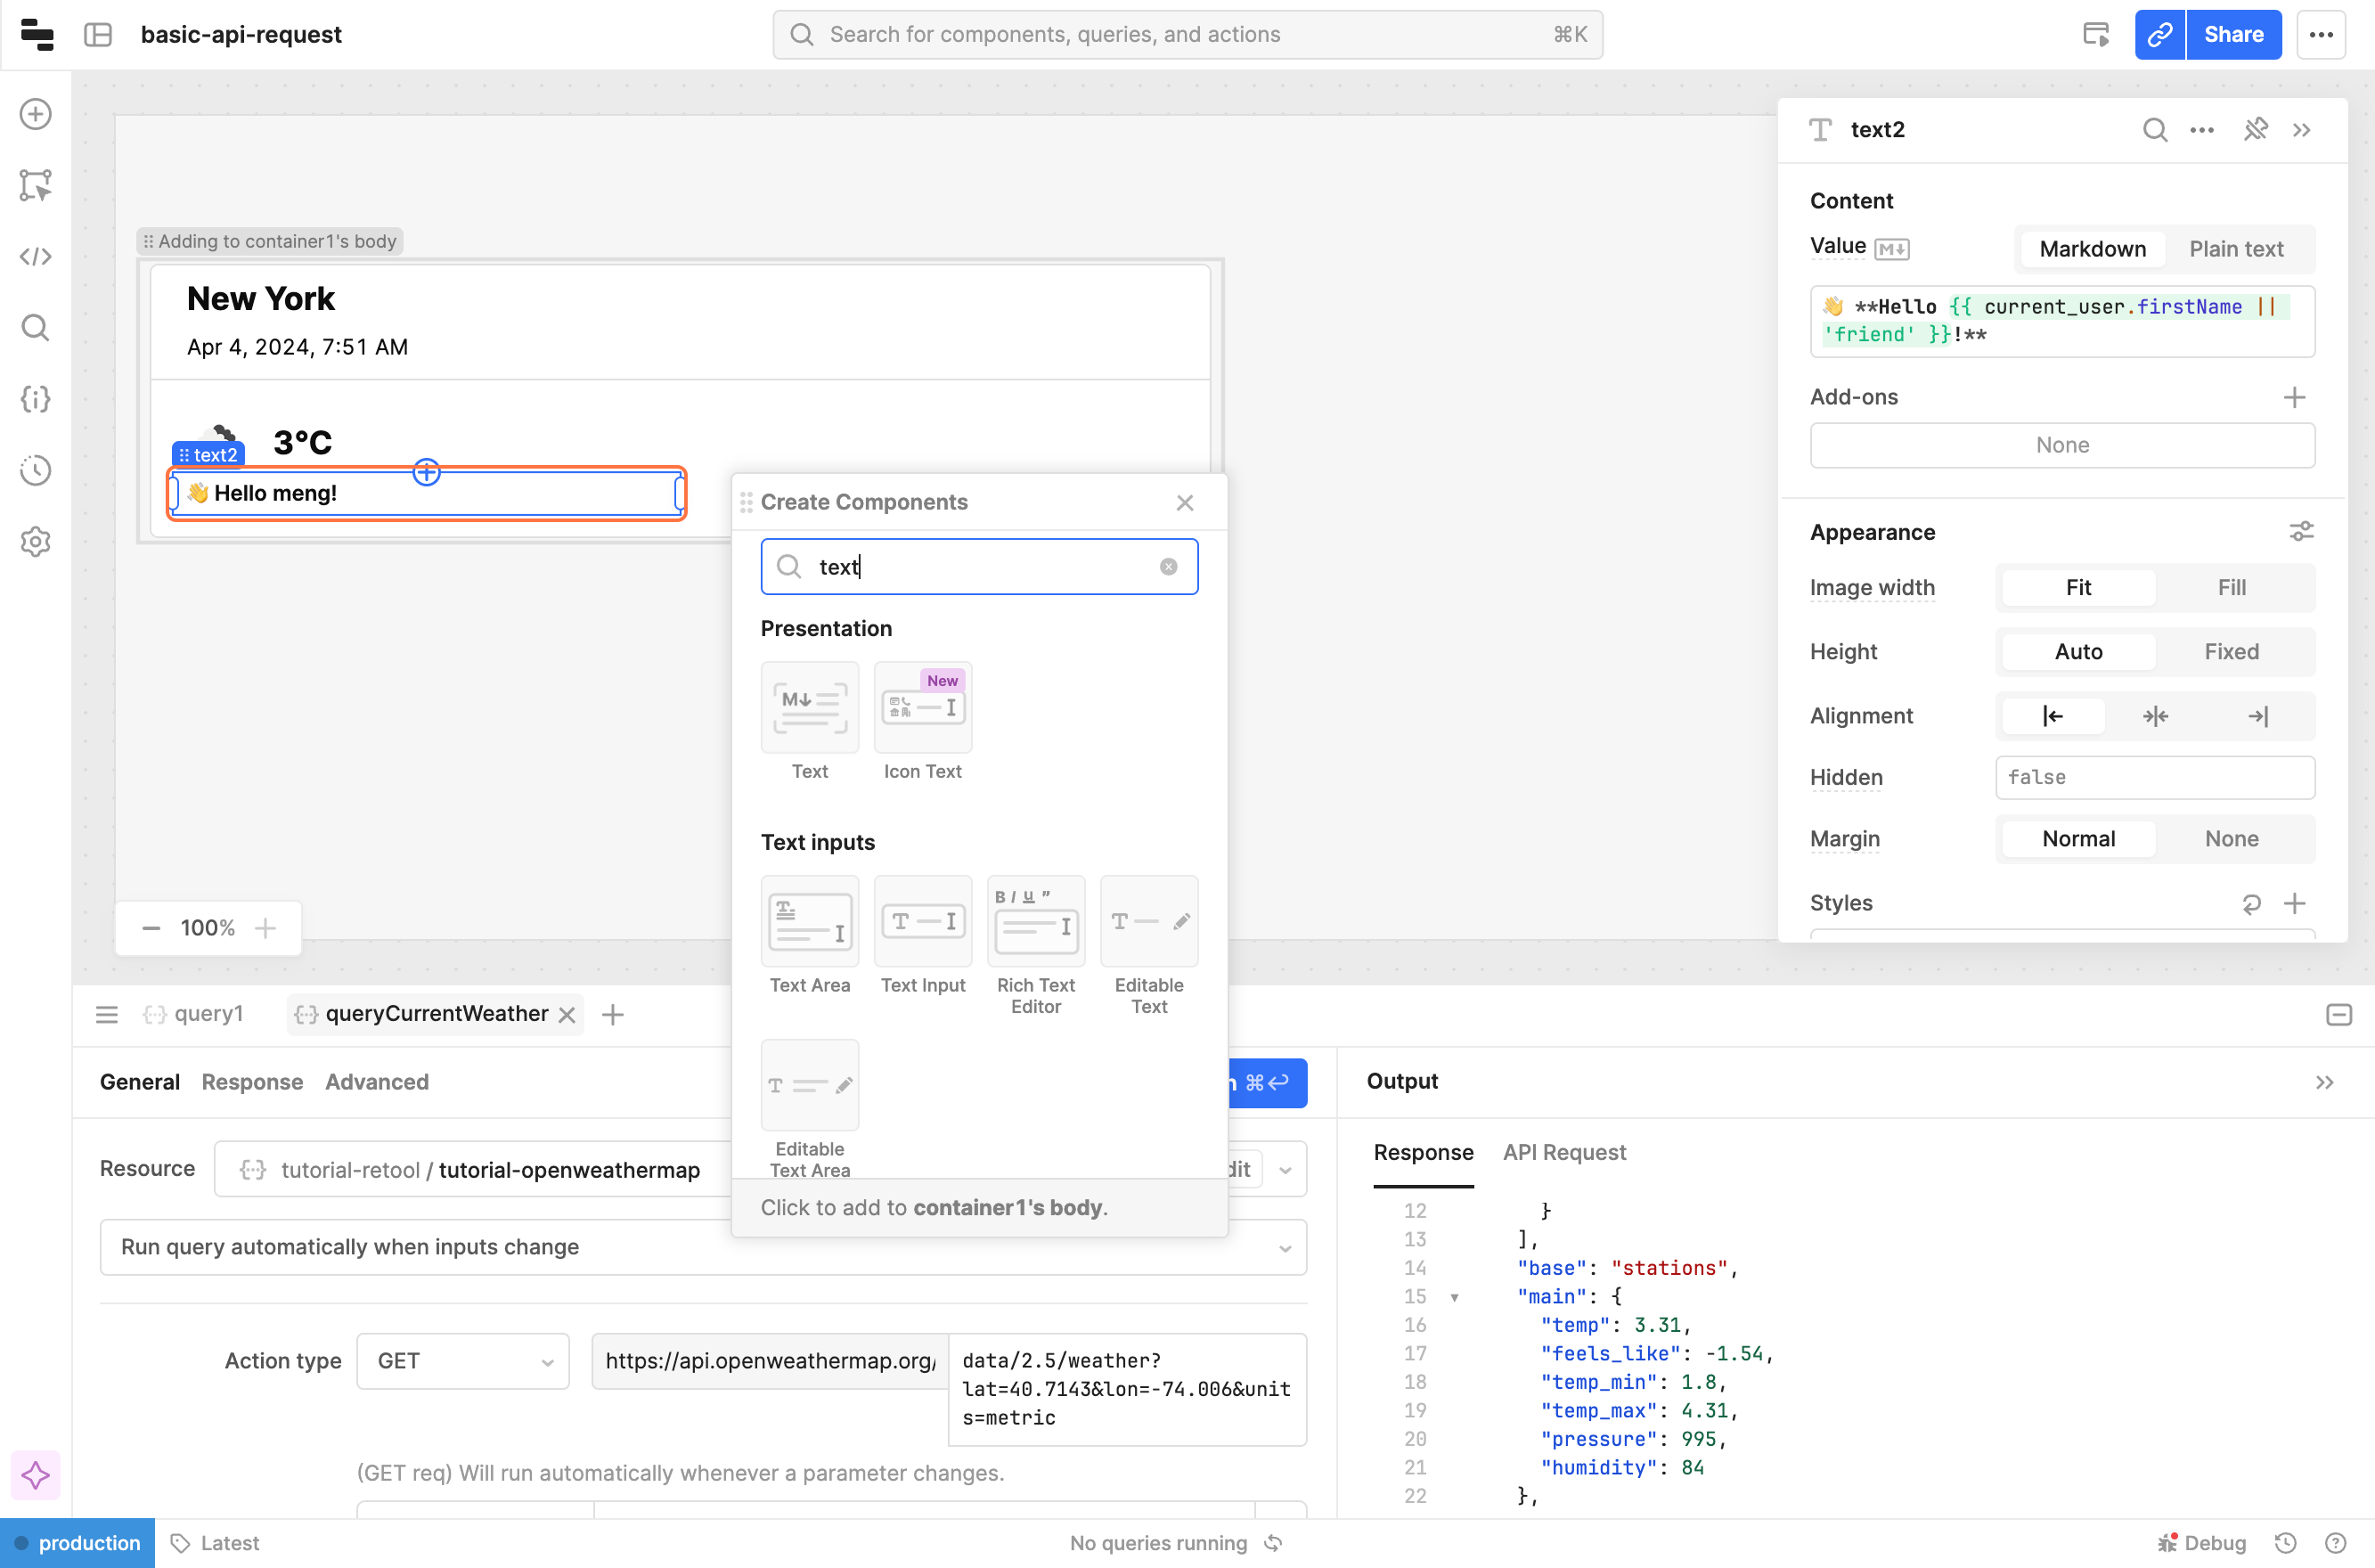
Task: Click the Share button
Action: pos(2233,35)
